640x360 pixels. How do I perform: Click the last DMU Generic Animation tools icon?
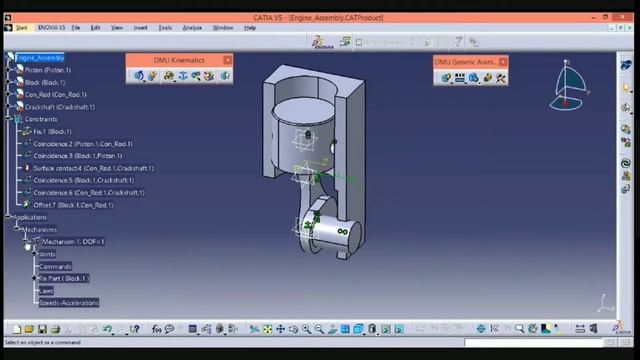pos(501,78)
